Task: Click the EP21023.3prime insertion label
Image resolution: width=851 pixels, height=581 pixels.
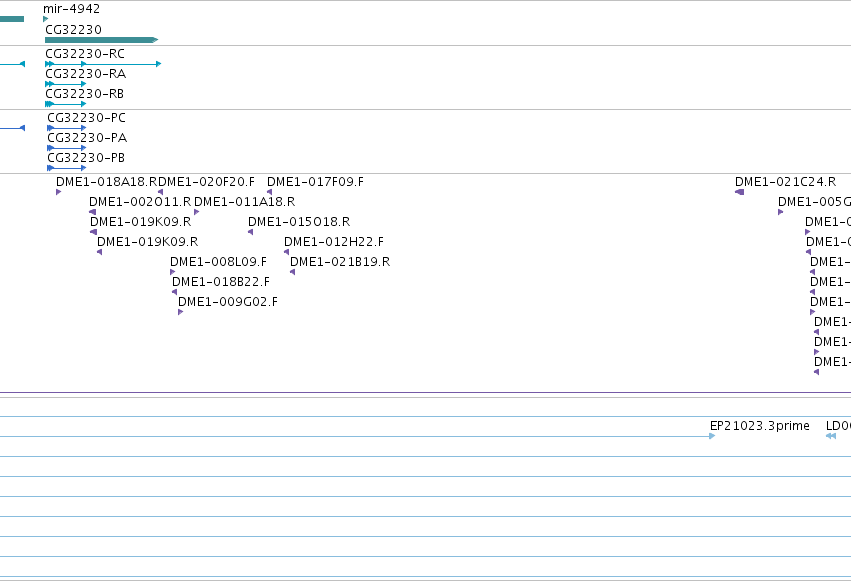Action: coord(760,426)
